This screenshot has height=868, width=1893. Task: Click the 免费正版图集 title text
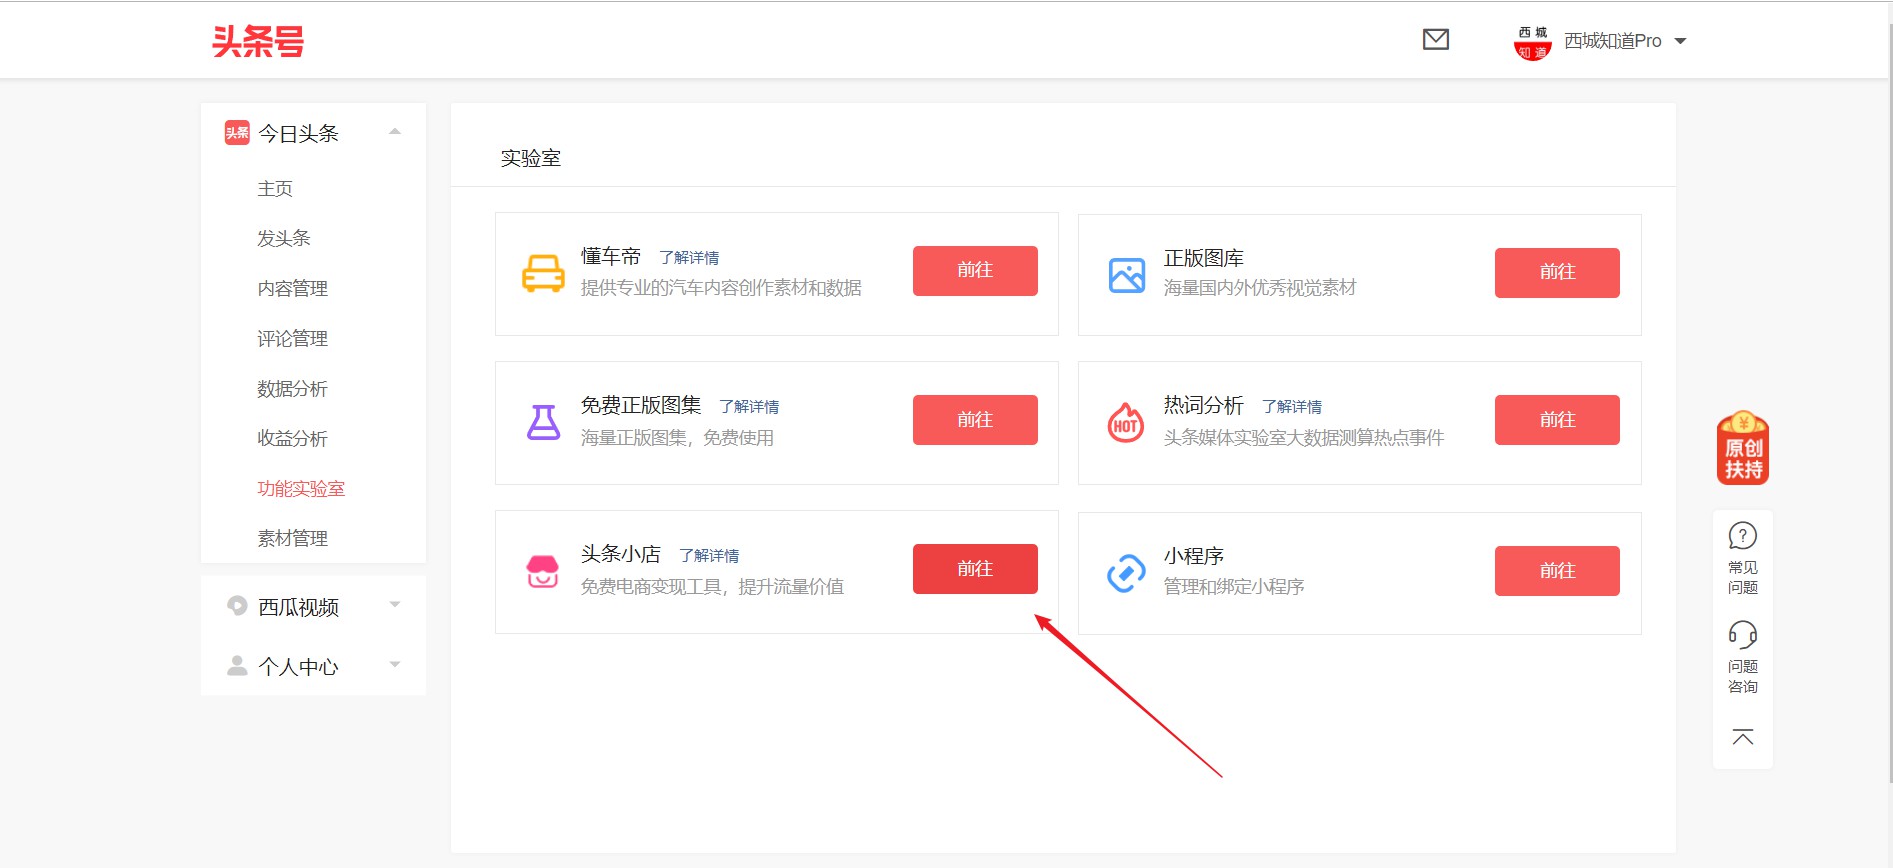(641, 406)
